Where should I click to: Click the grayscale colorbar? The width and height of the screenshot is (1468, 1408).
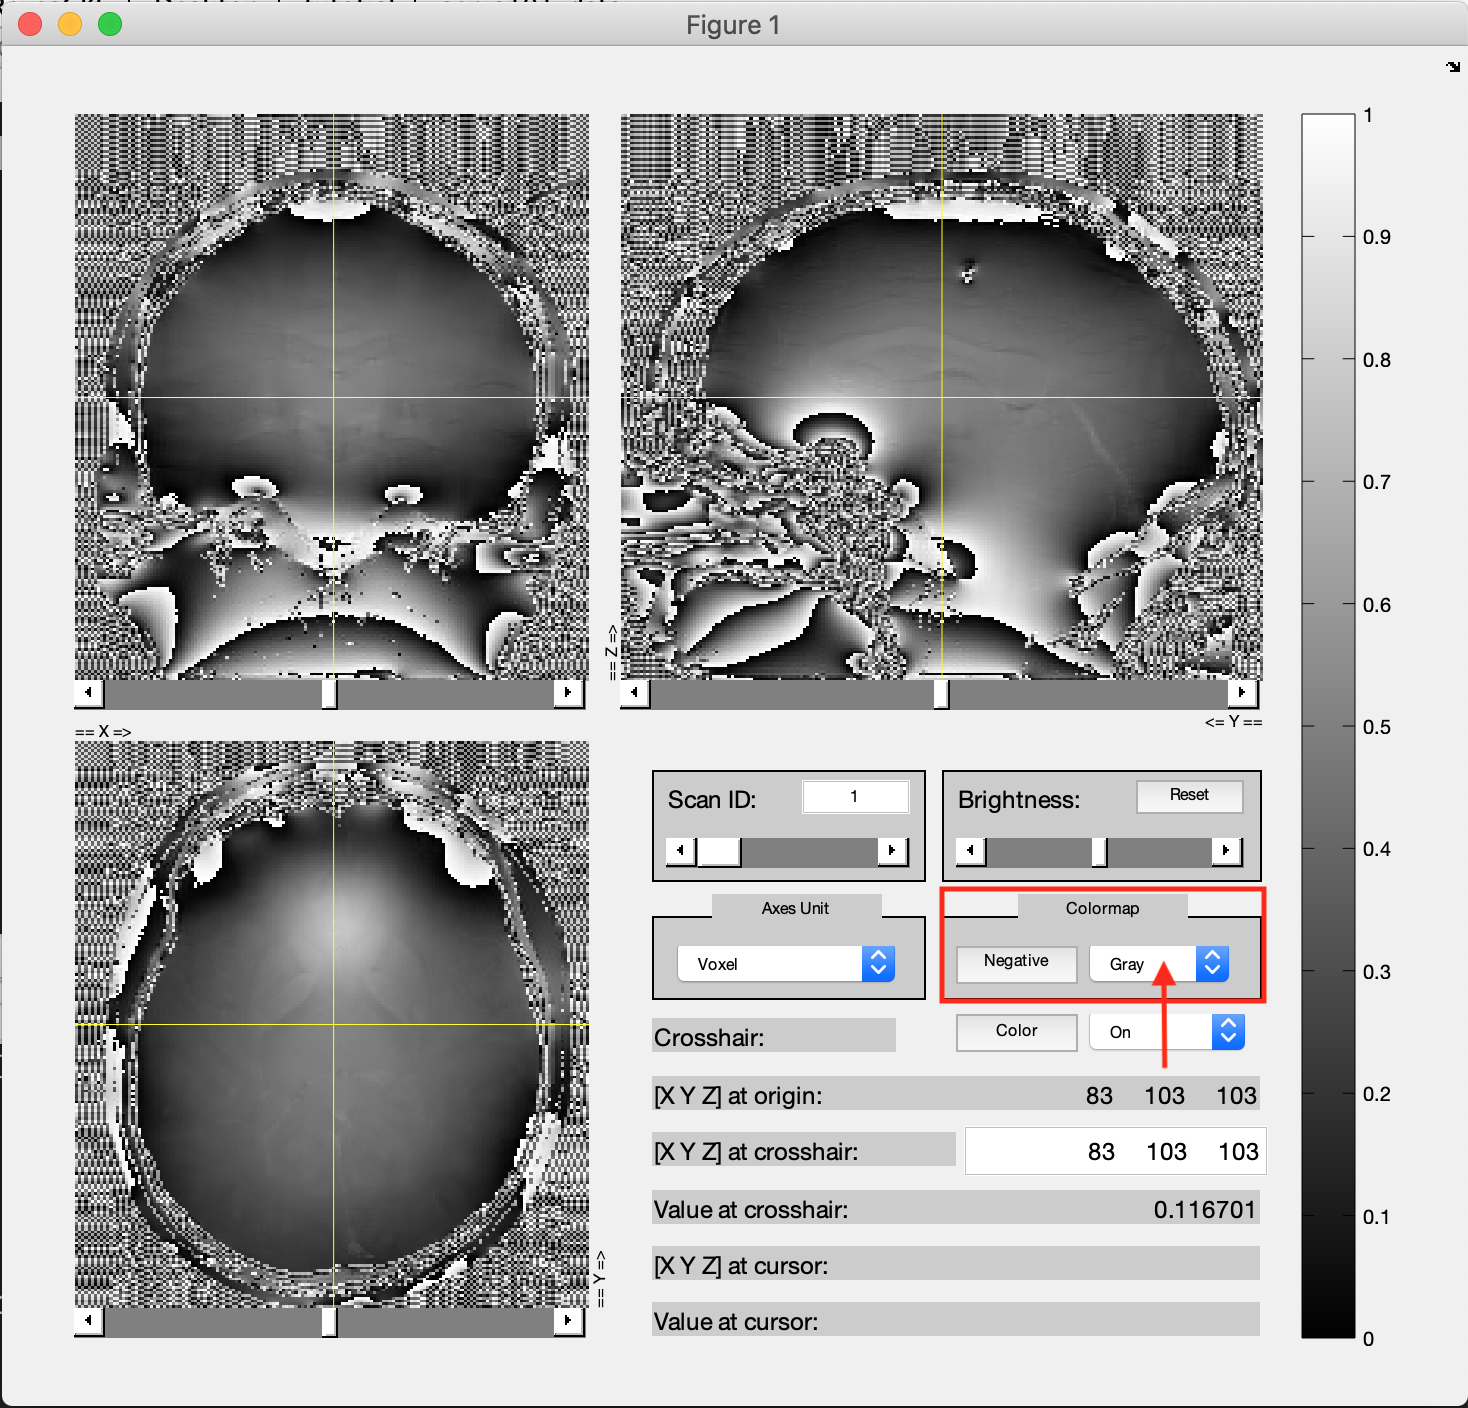[1328, 726]
